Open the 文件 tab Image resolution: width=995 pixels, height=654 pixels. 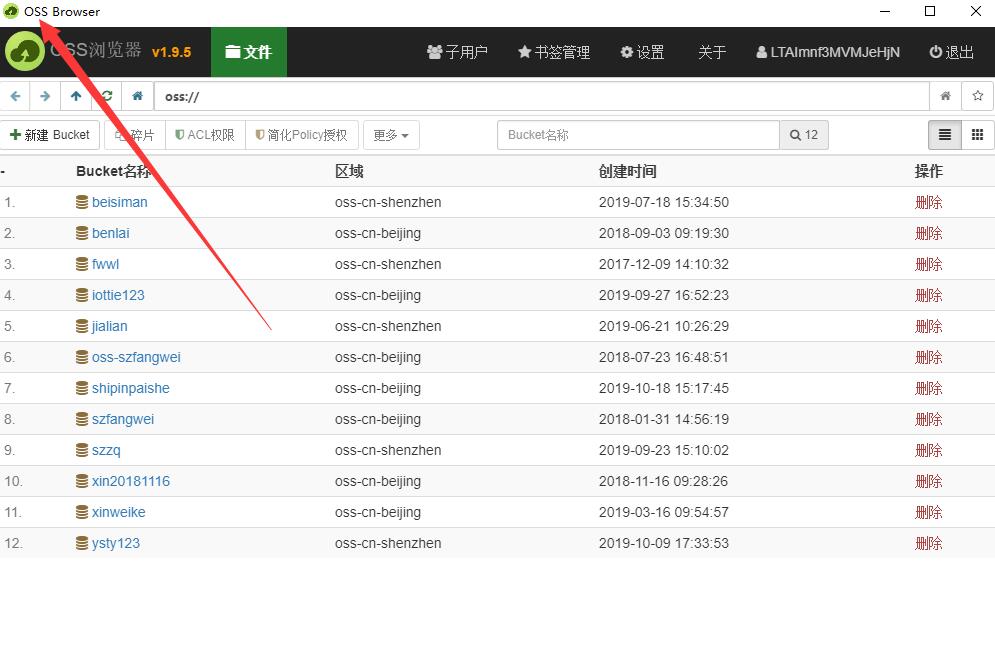click(x=248, y=52)
